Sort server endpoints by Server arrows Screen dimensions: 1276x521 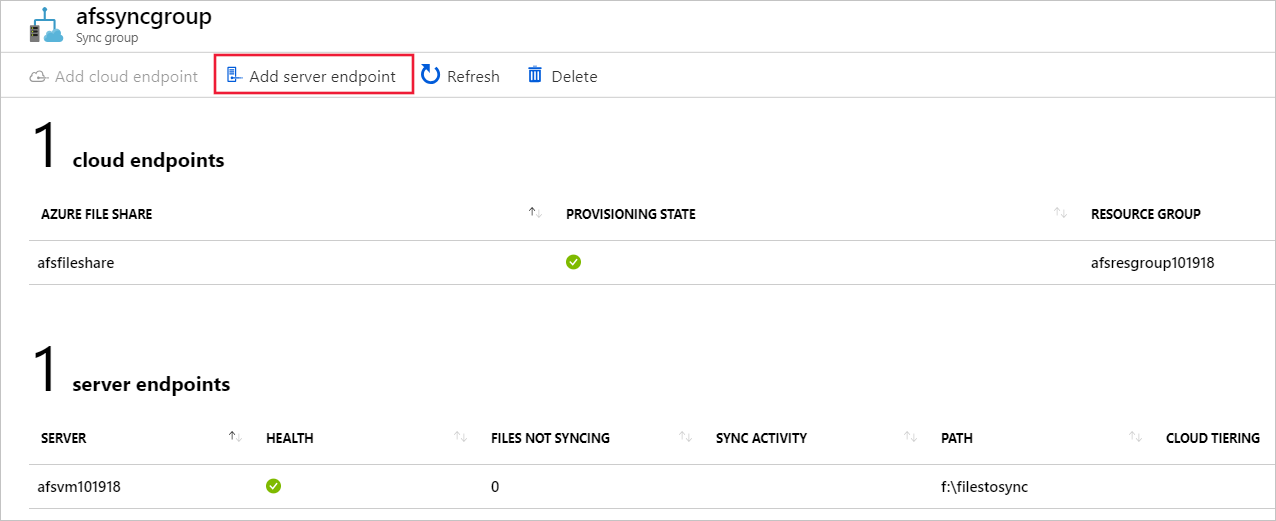point(235,437)
